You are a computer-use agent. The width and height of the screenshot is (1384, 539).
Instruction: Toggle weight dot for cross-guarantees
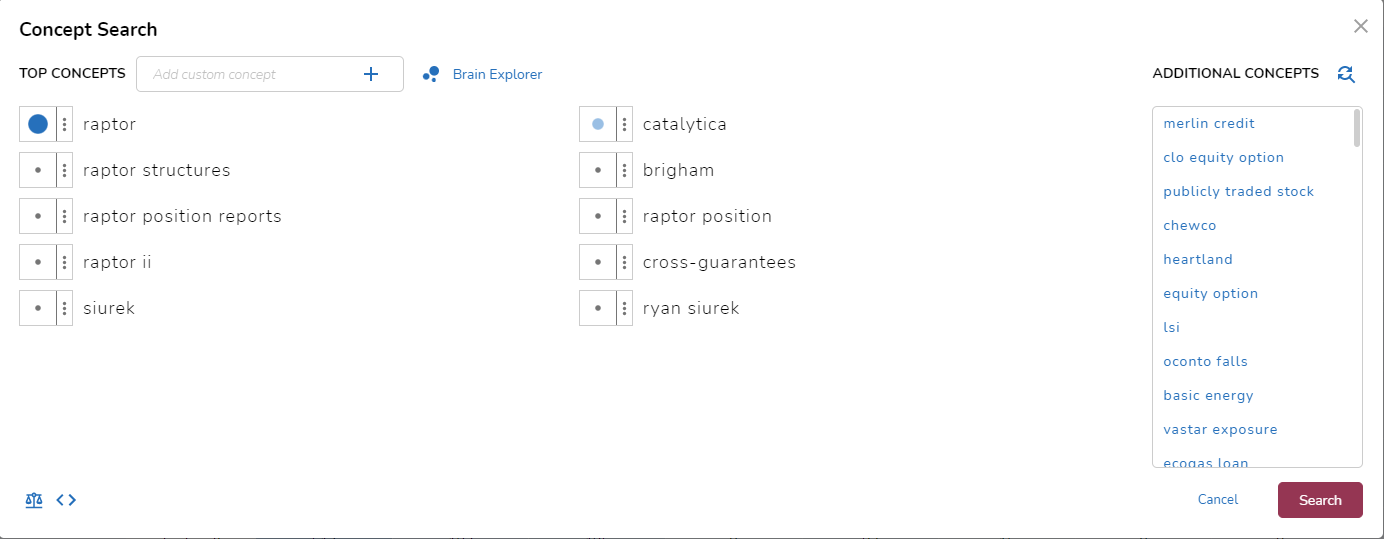coord(598,262)
